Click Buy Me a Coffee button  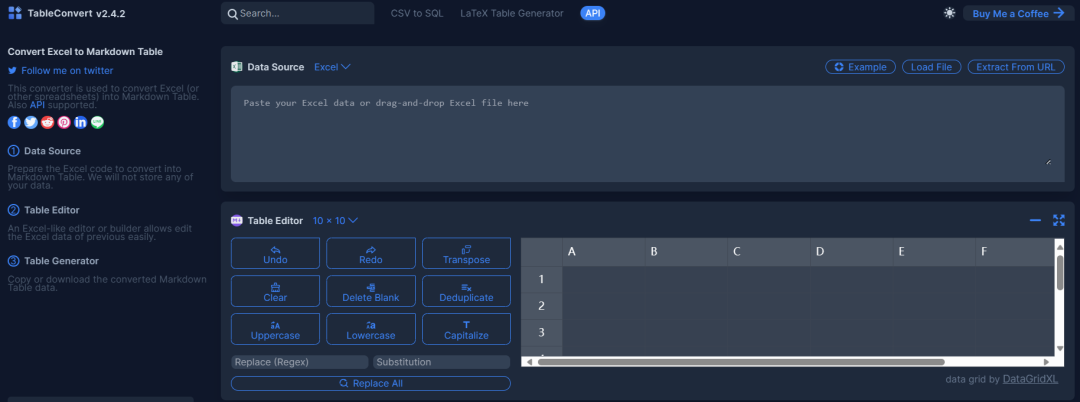tap(1019, 13)
